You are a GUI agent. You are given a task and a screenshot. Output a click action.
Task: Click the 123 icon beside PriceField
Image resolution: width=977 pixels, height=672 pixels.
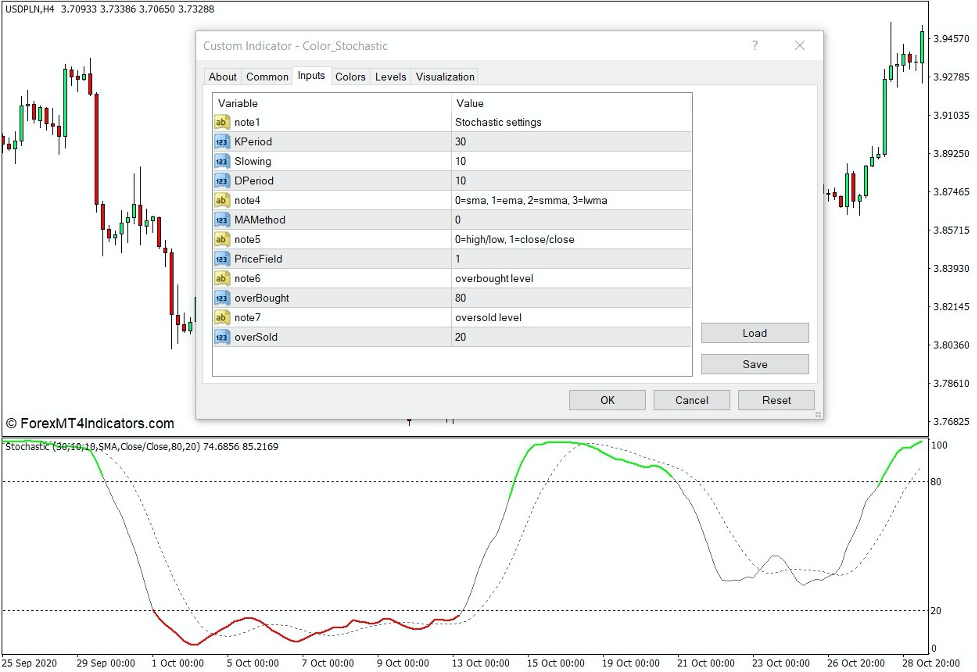pos(221,258)
